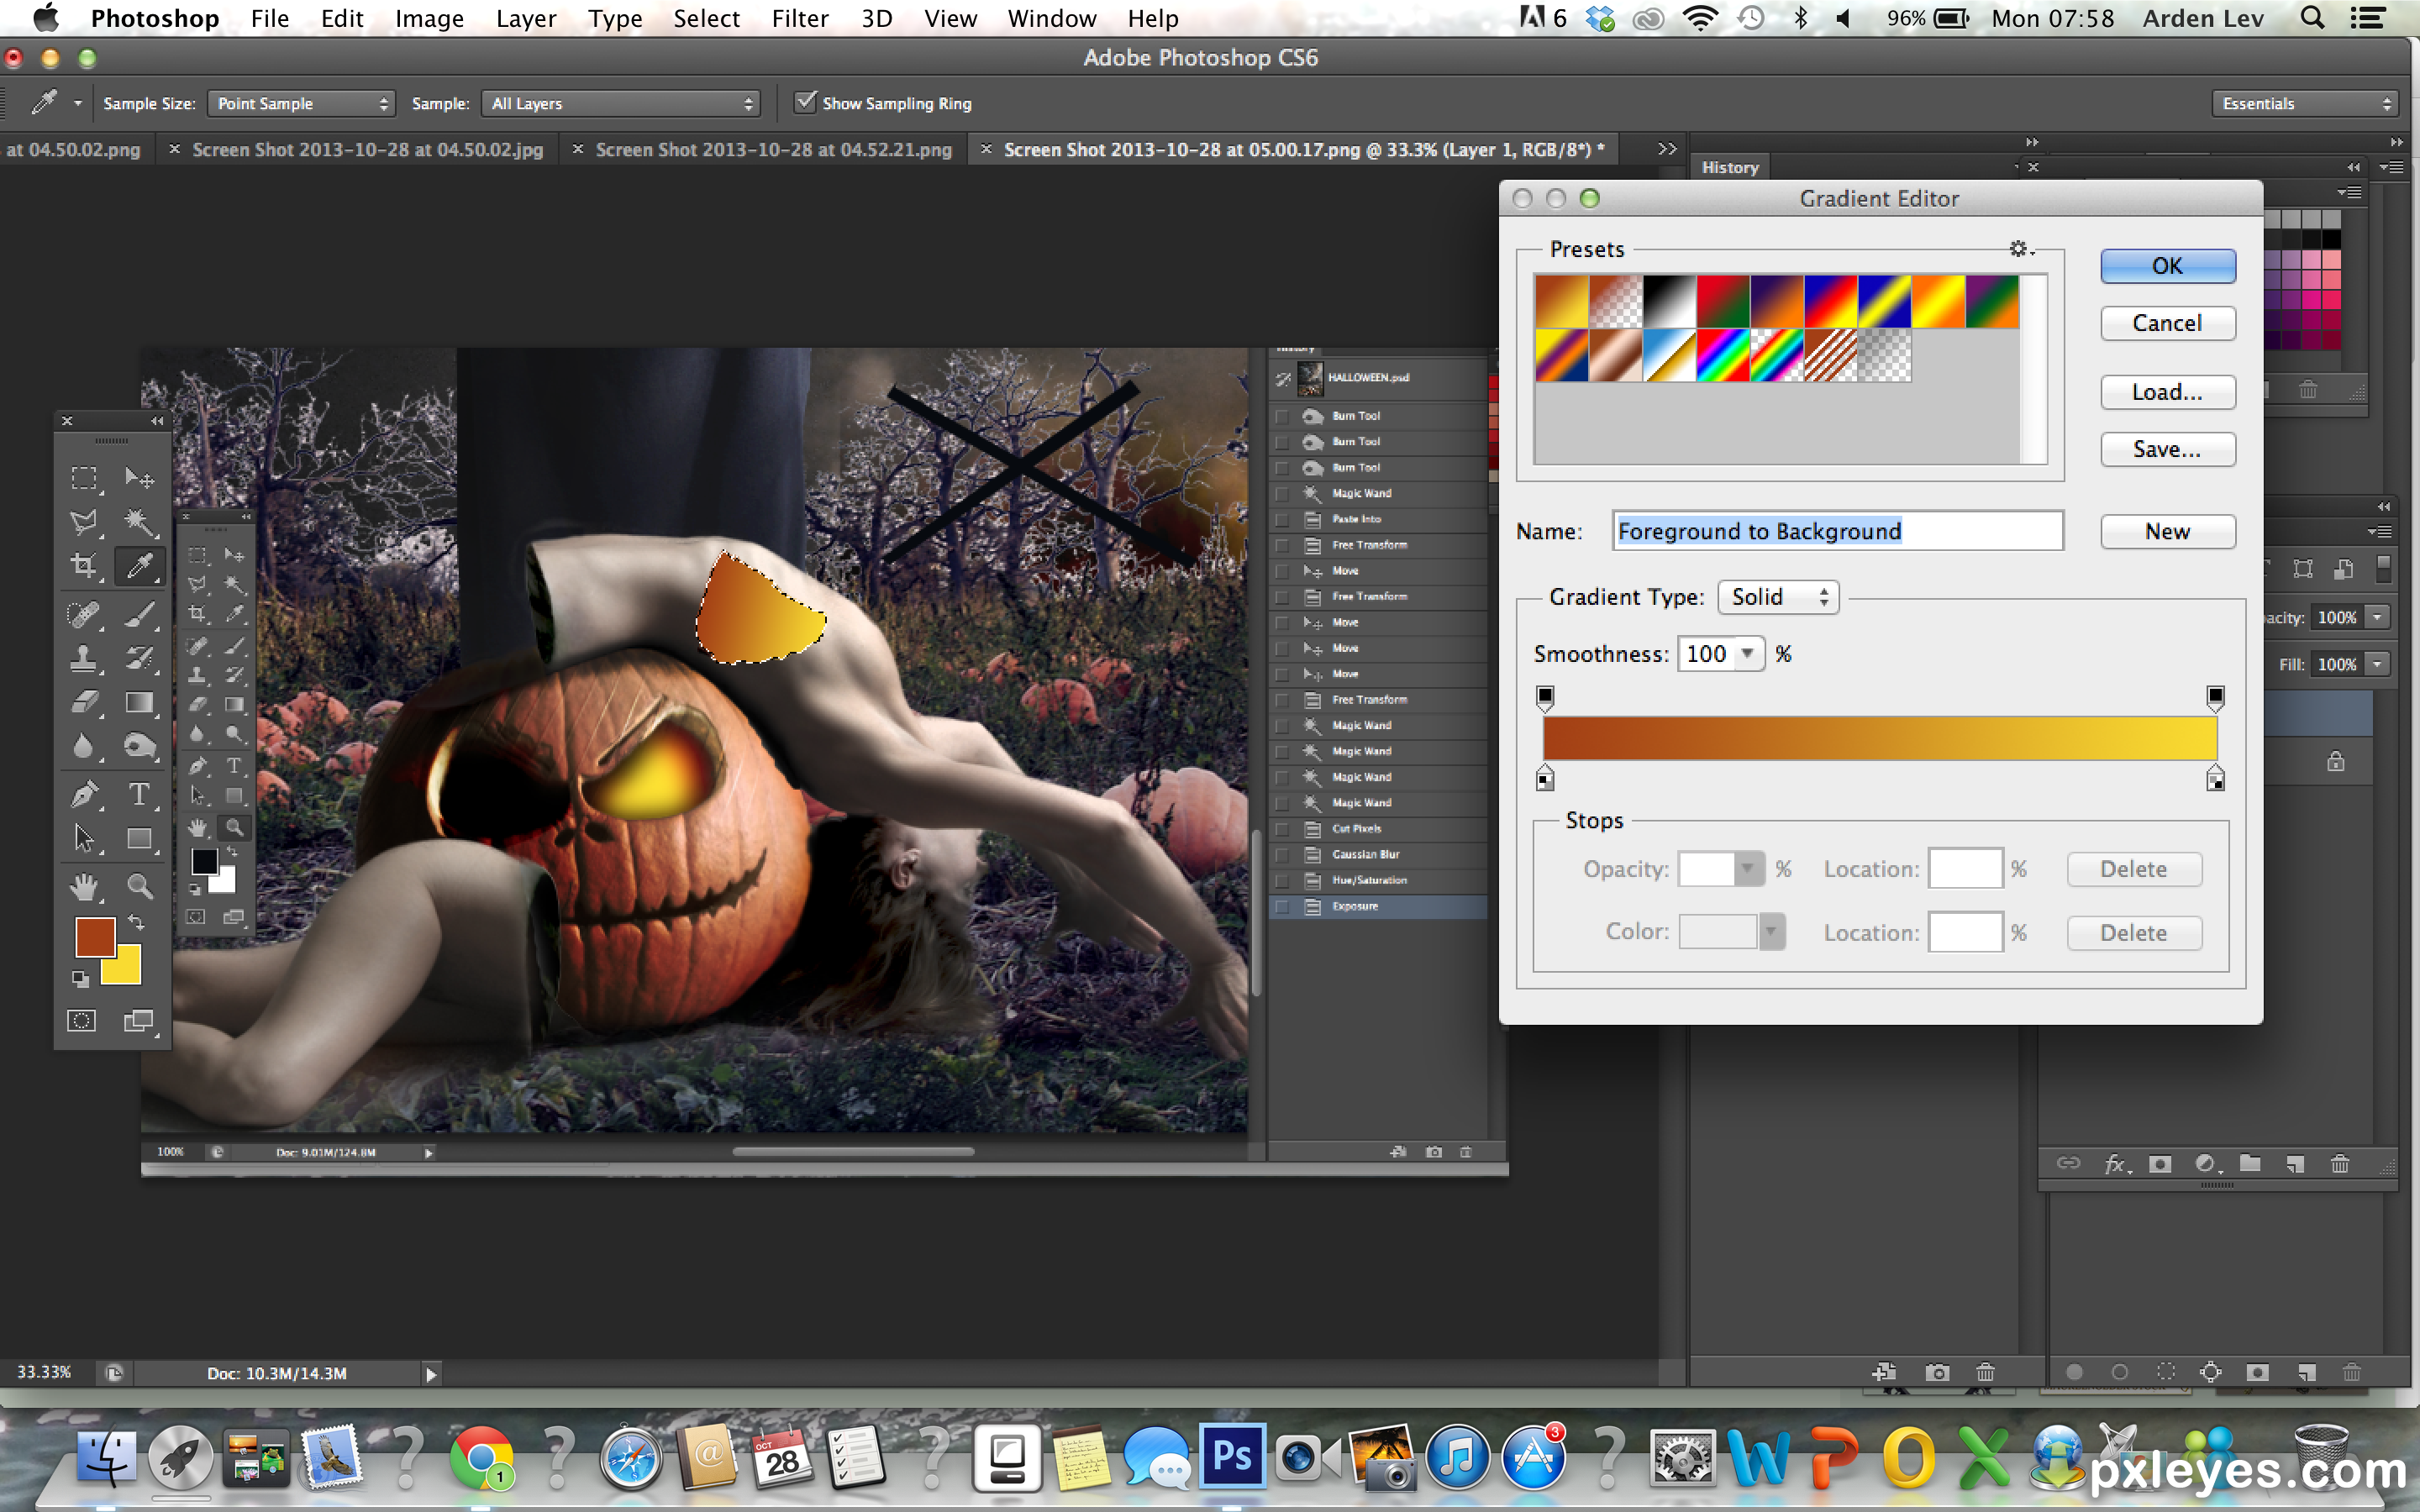Select the History Brush tool
Viewport: 2420px width, 1512px height.
tap(139, 657)
